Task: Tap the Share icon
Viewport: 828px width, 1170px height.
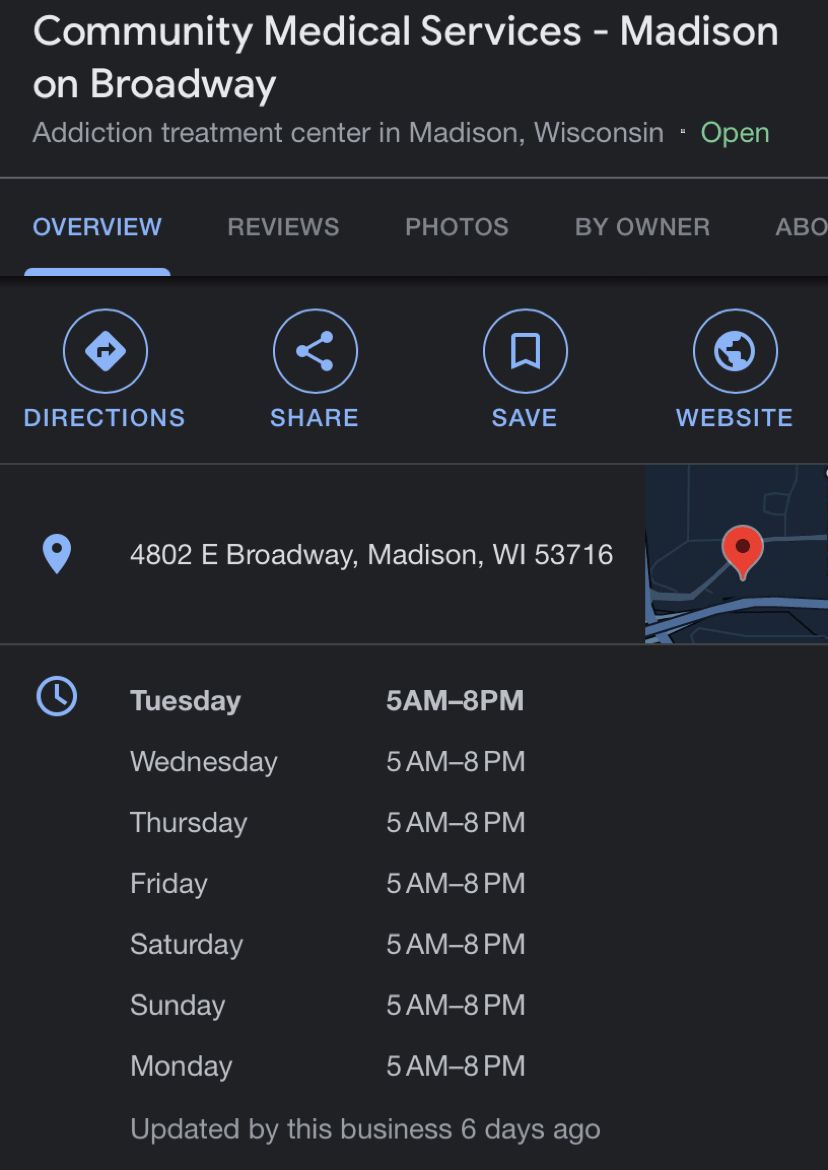Action: tap(315, 351)
